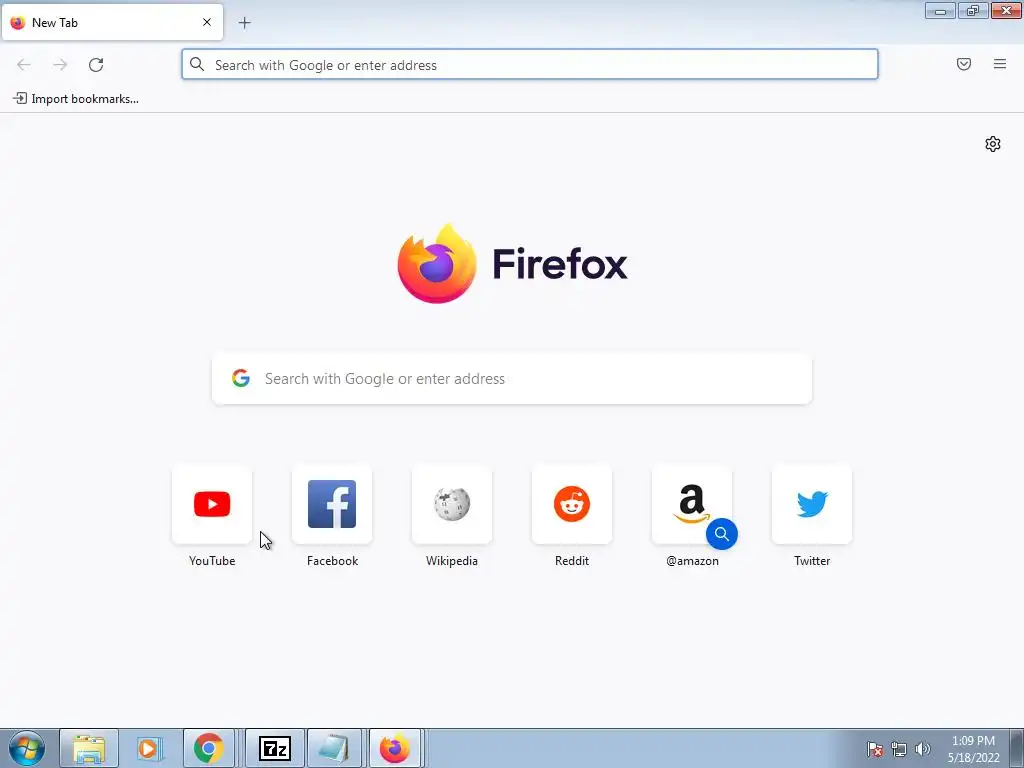Open the volume speaker tray icon
Image resolution: width=1024 pixels, height=768 pixels.
click(x=923, y=749)
